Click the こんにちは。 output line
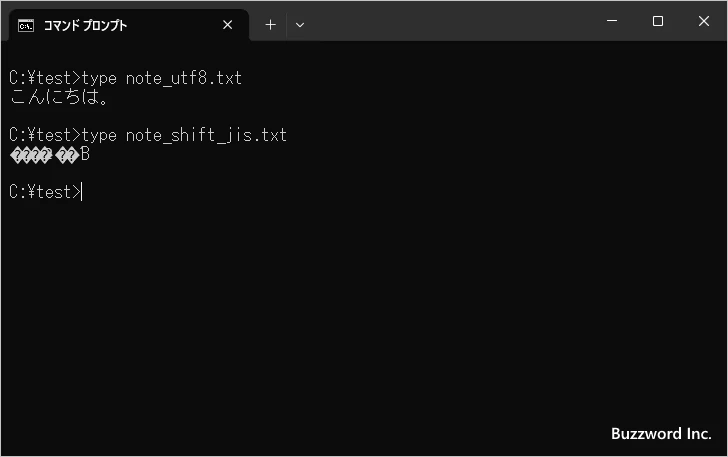Viewport: 728px width, 457px height. pos(60,97)
